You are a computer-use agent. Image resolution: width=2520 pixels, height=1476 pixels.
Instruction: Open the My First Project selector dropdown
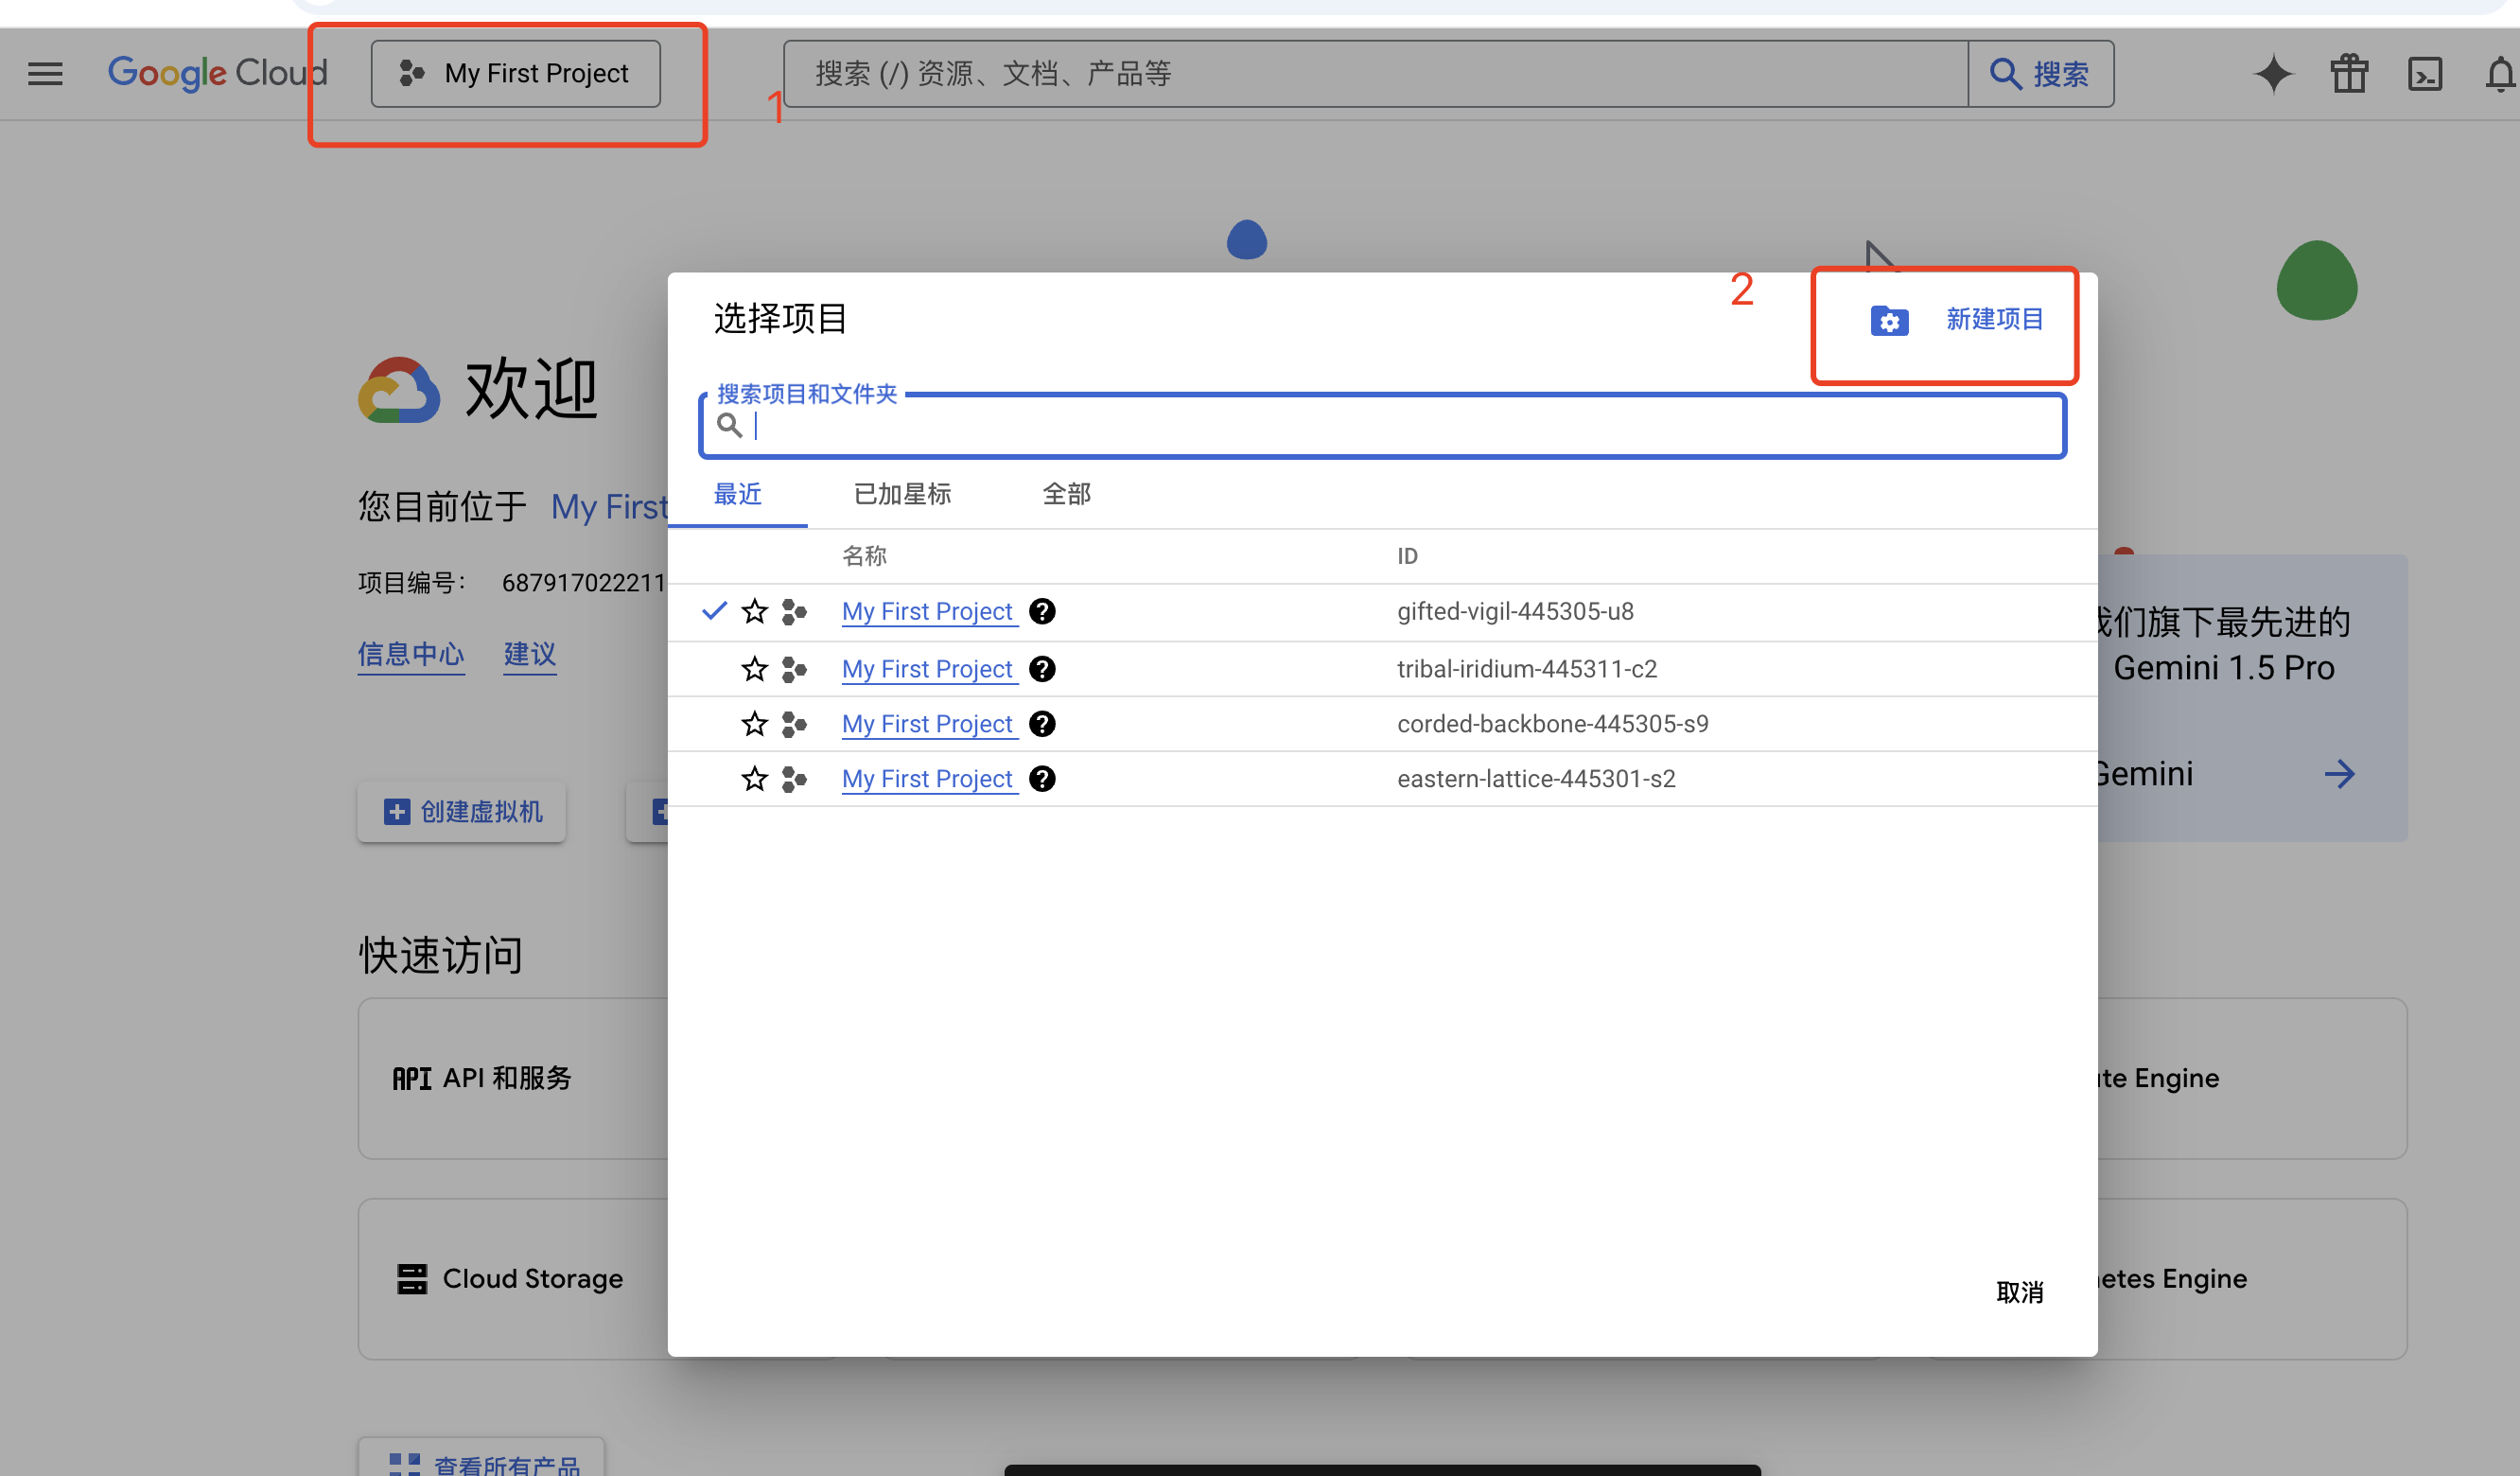(x=515, y=74)
